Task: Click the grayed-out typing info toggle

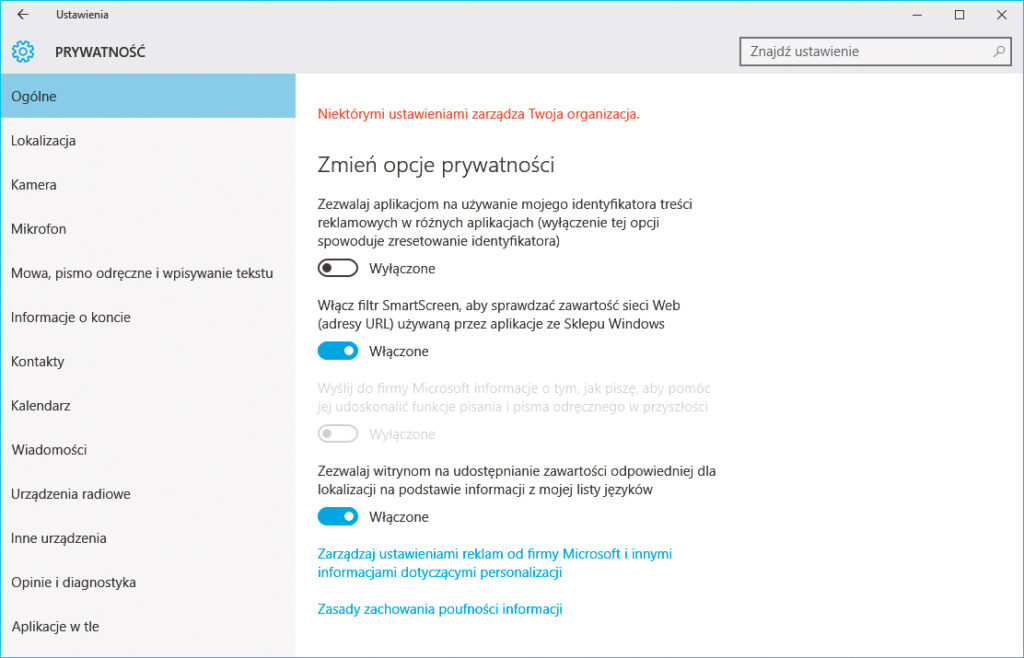Action: pyautogui.click(x=337, y=433)
